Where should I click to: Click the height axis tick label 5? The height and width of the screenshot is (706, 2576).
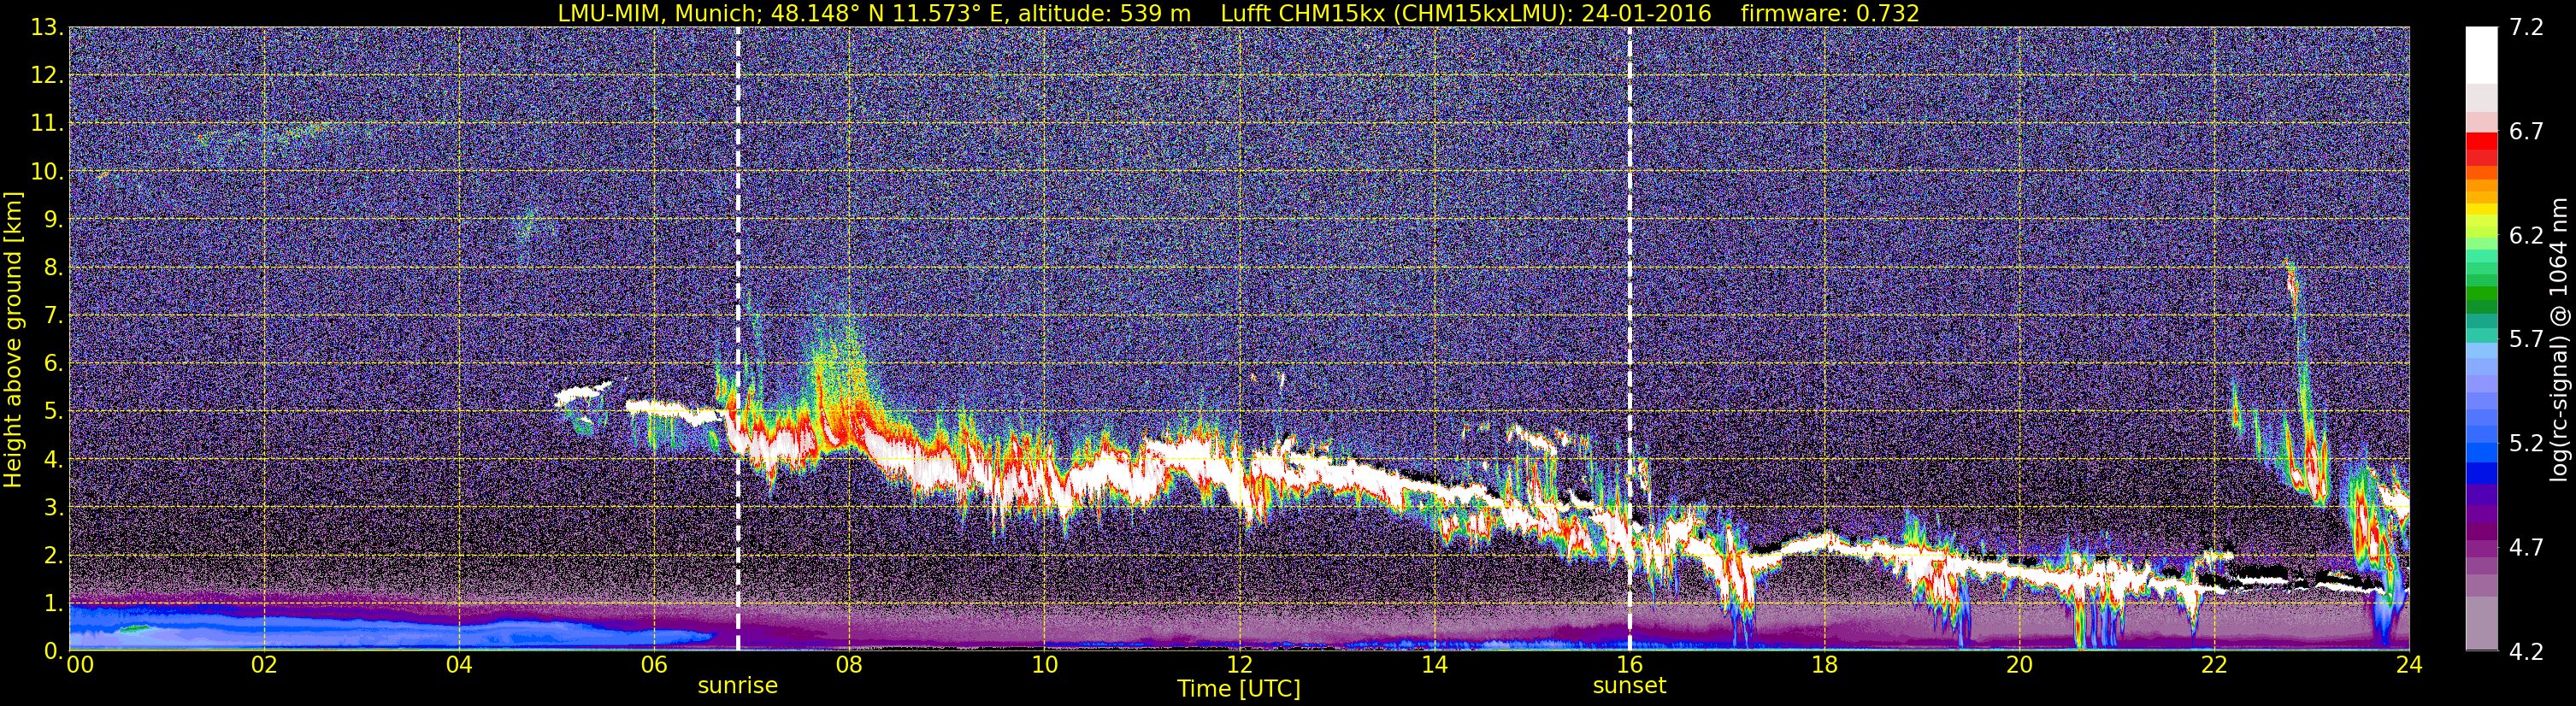point(52,412)
